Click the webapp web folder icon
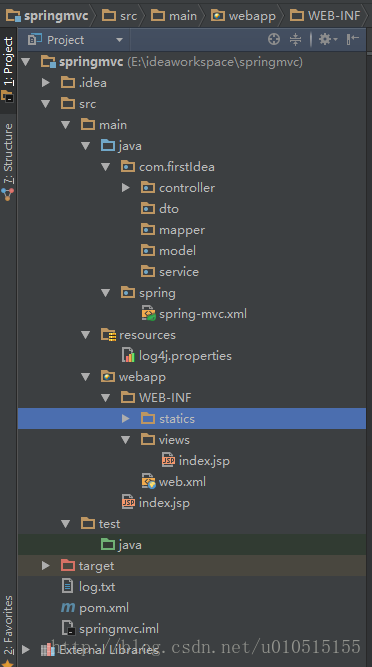 pyautogui.click(x=108, y=376)
